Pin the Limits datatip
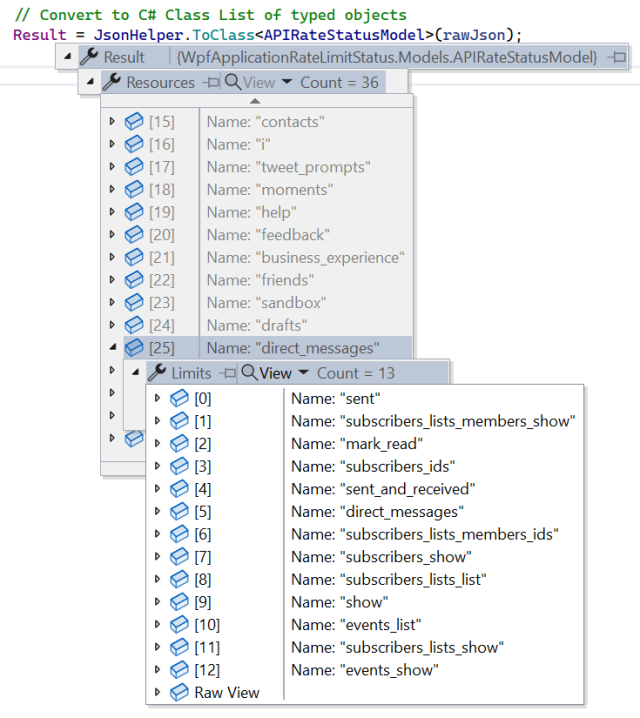 tap(228, 373)
